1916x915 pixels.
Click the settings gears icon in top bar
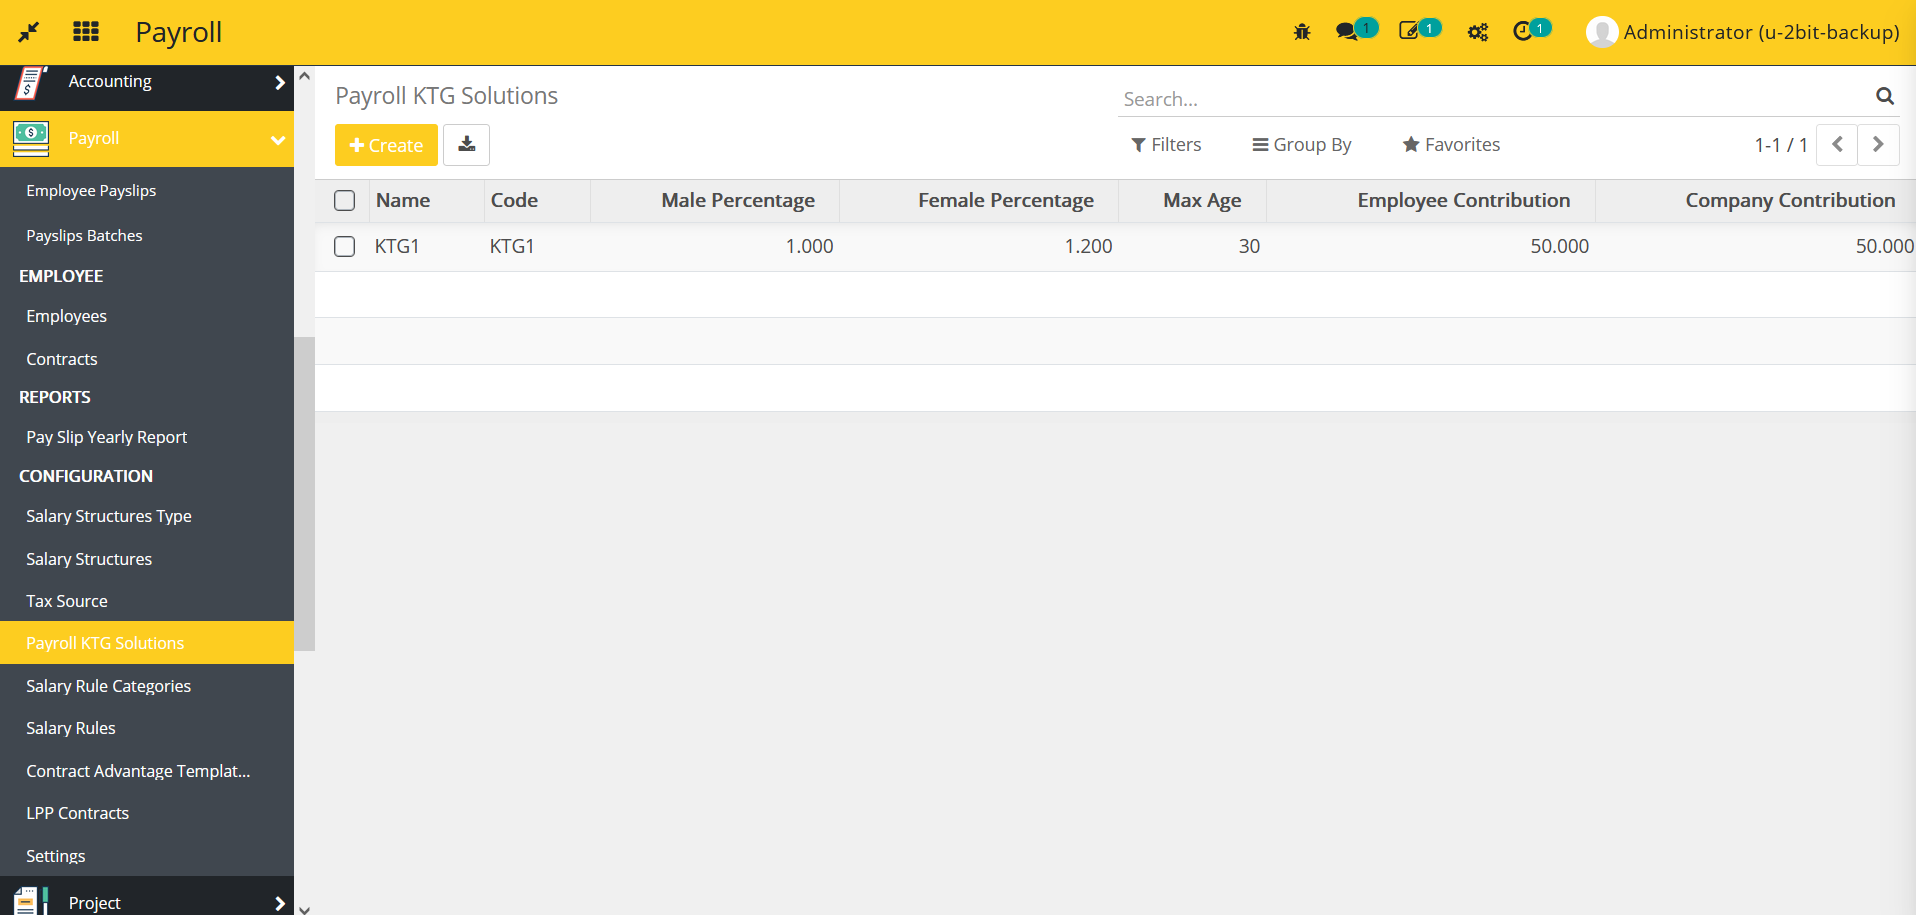[x=1477, y=32]
